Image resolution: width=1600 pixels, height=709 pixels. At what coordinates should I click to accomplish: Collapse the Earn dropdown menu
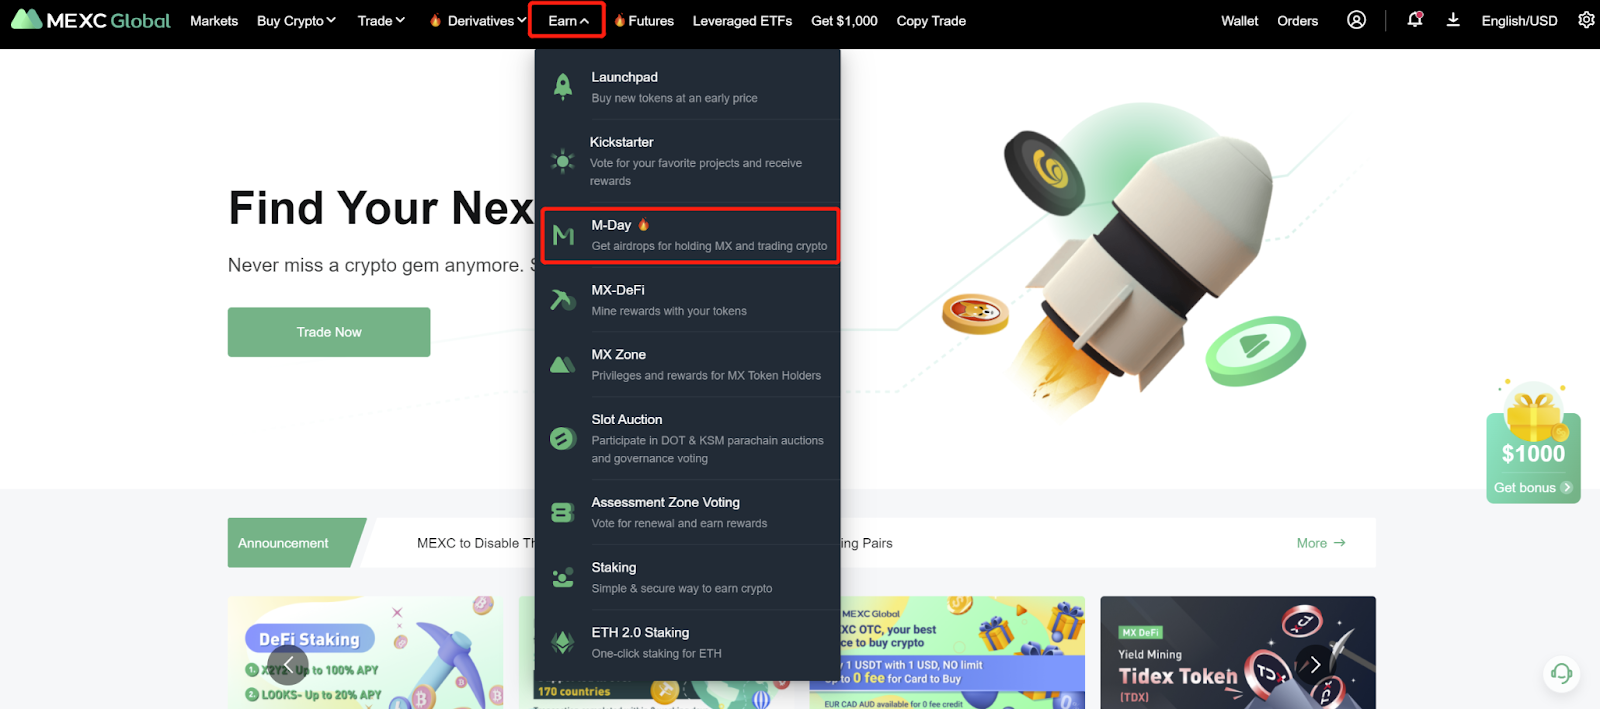tap(568, 20)
